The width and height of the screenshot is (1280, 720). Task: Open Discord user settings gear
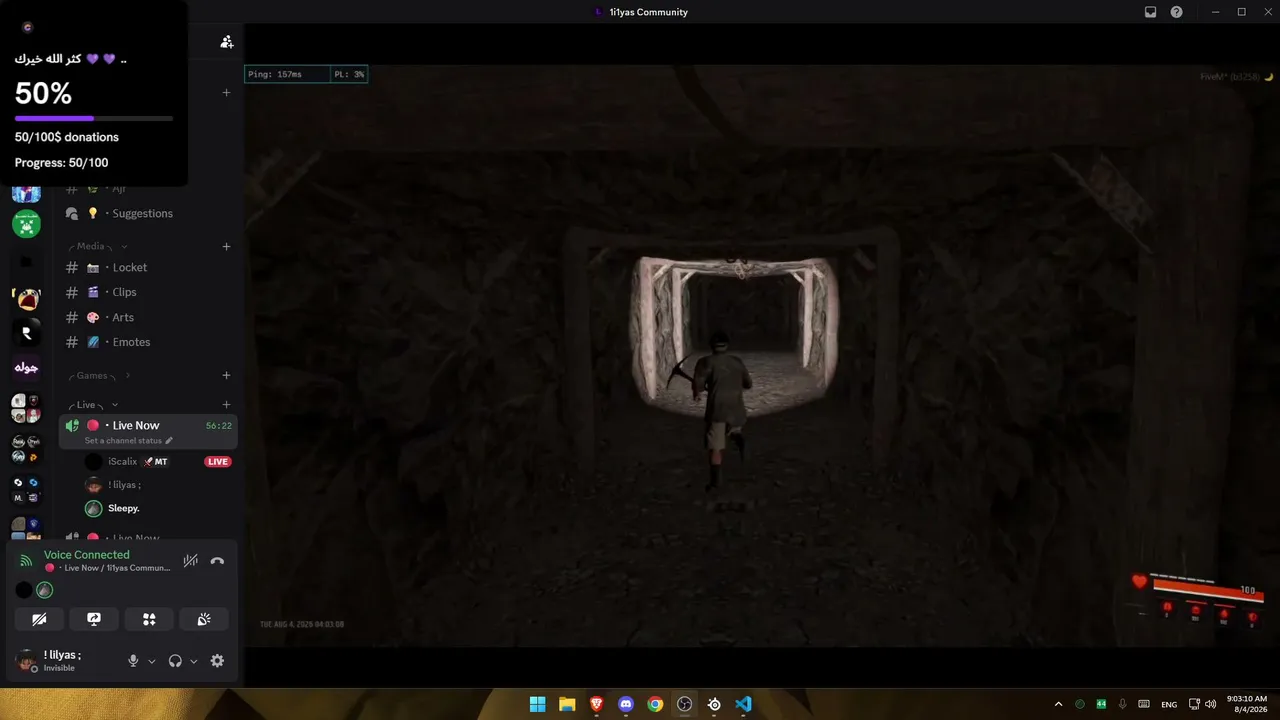217,661
